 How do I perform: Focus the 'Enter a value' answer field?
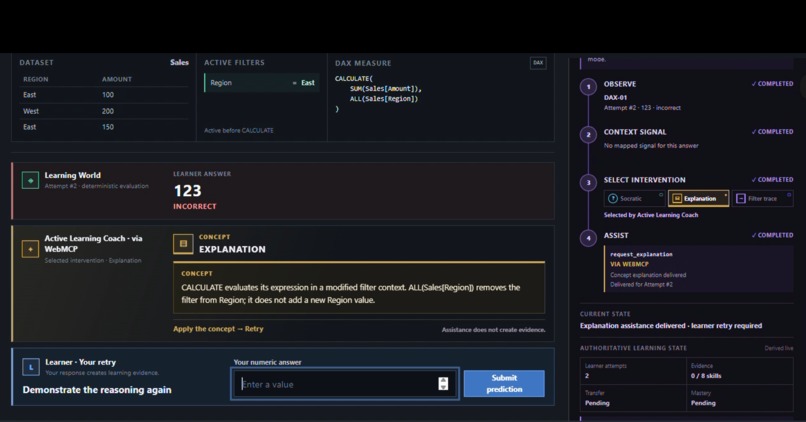click(344, 384)
